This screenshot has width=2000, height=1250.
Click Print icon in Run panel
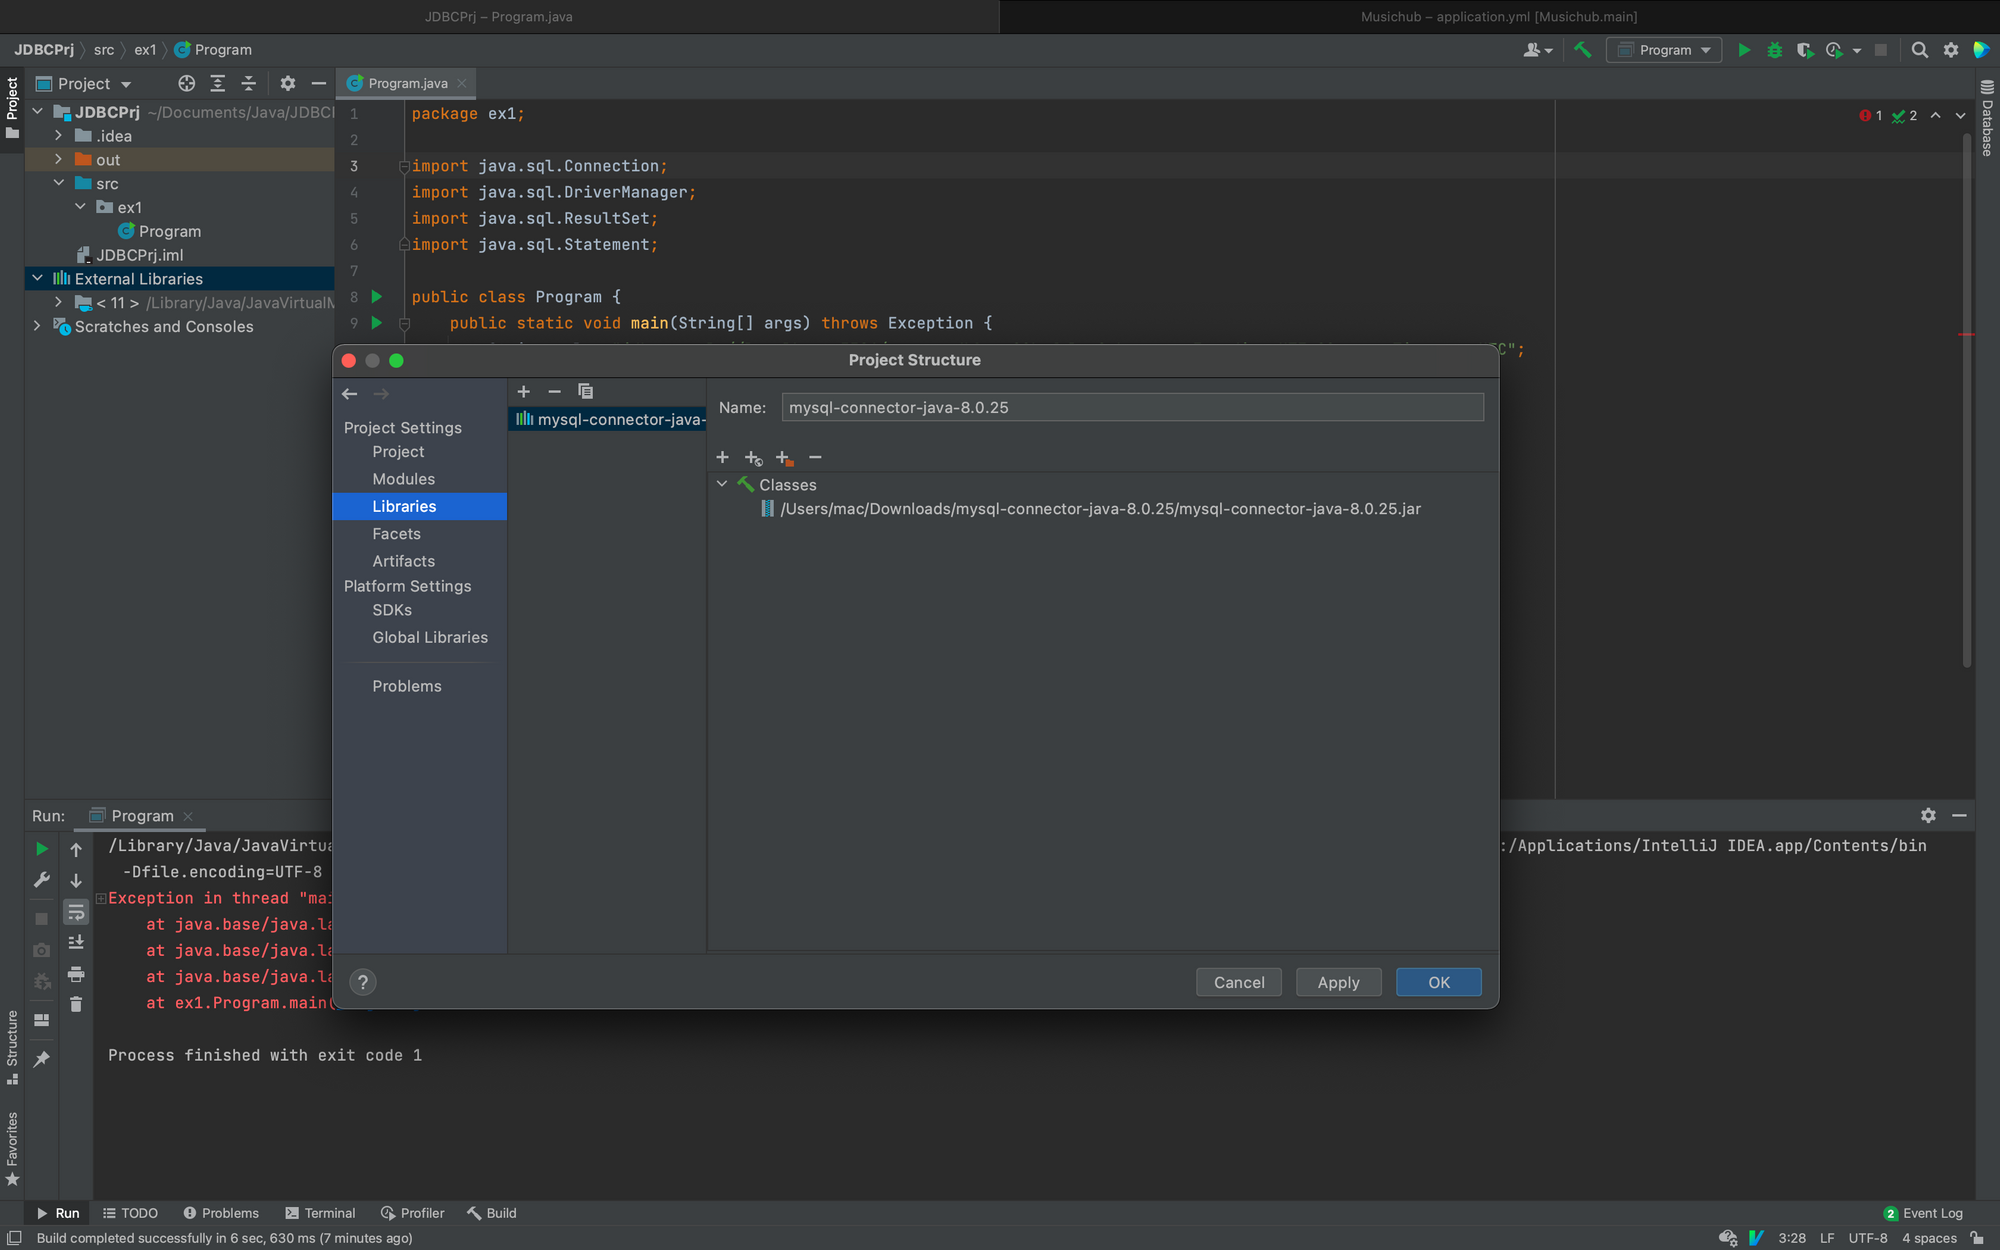[x=76, y=974]
